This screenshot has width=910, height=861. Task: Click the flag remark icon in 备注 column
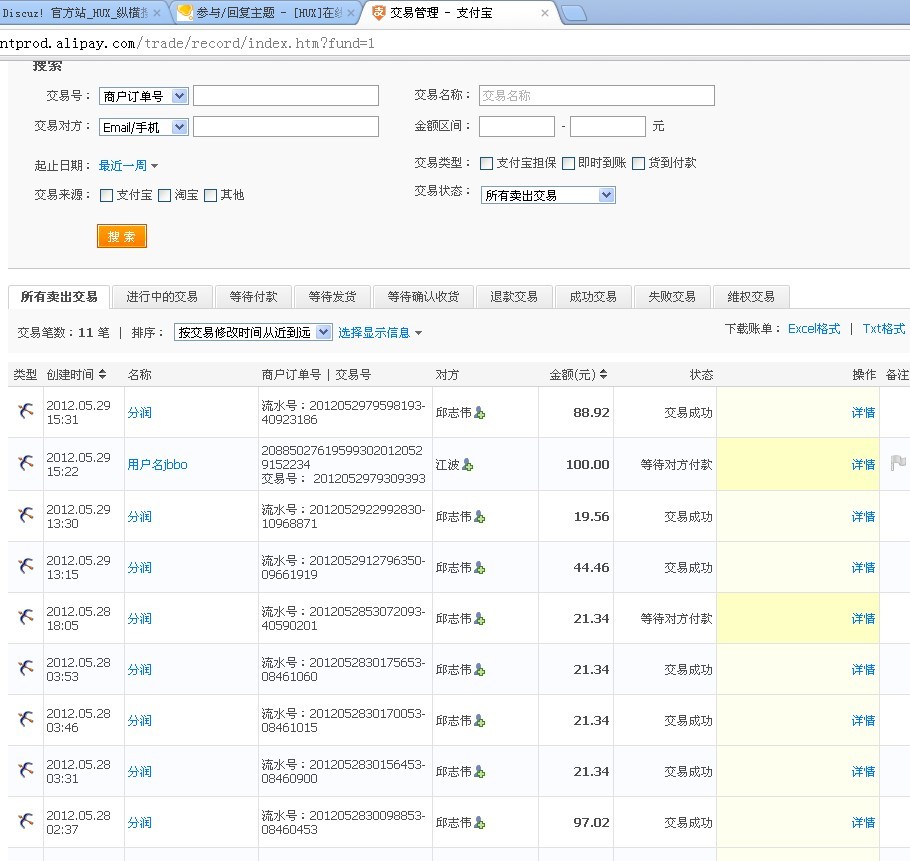(897, 463)
